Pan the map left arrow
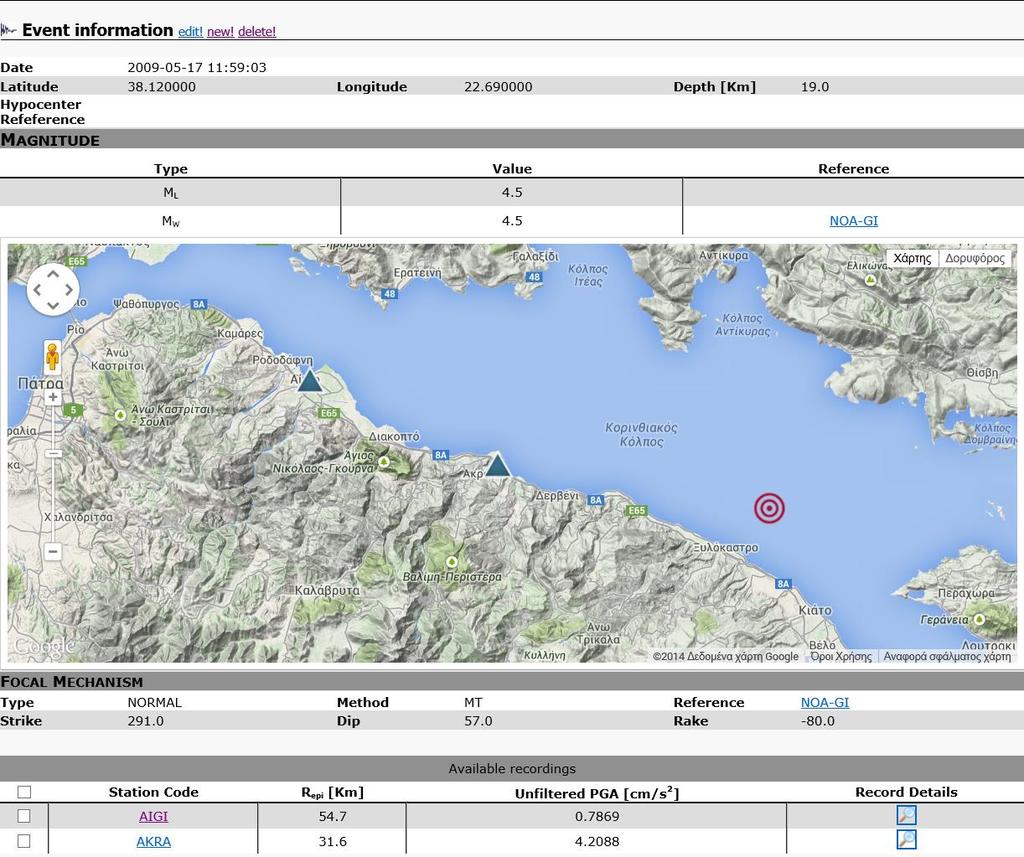The height and width of the screenshot is (857, 1024). 38,289
